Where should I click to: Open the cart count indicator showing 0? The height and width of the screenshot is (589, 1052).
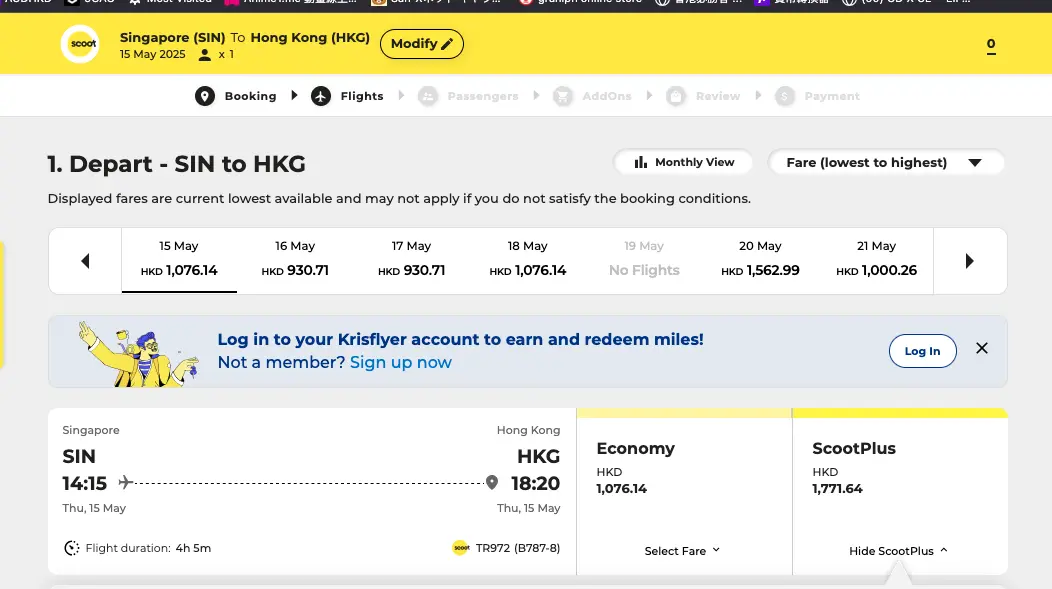coord(991,46)
